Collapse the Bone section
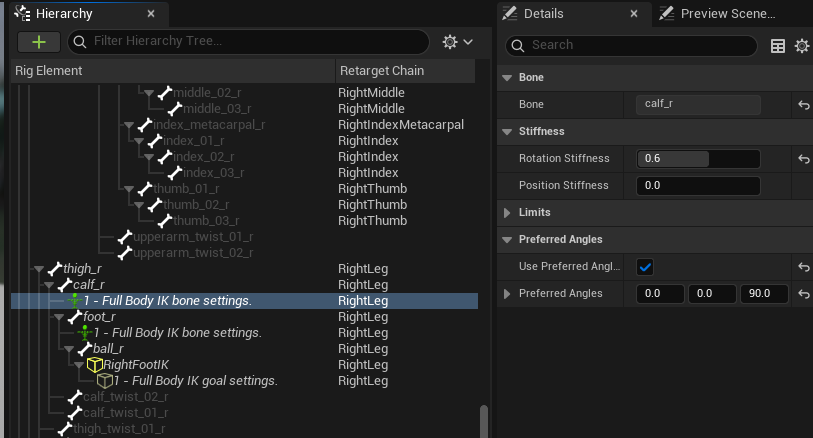This screenshot has height=438, width=813. [507, 78]
